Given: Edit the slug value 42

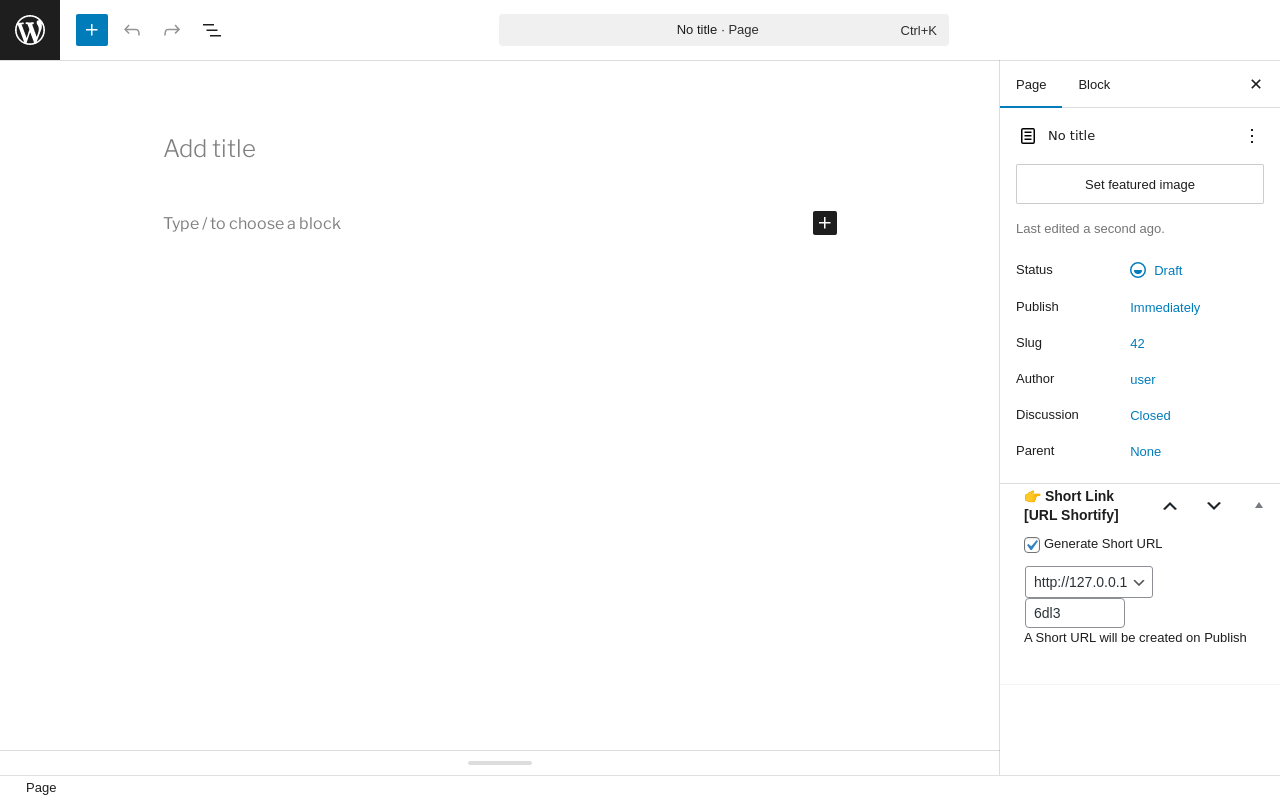Looking at the screenshot, I should pyautogui.click(x=1137, y=343).
